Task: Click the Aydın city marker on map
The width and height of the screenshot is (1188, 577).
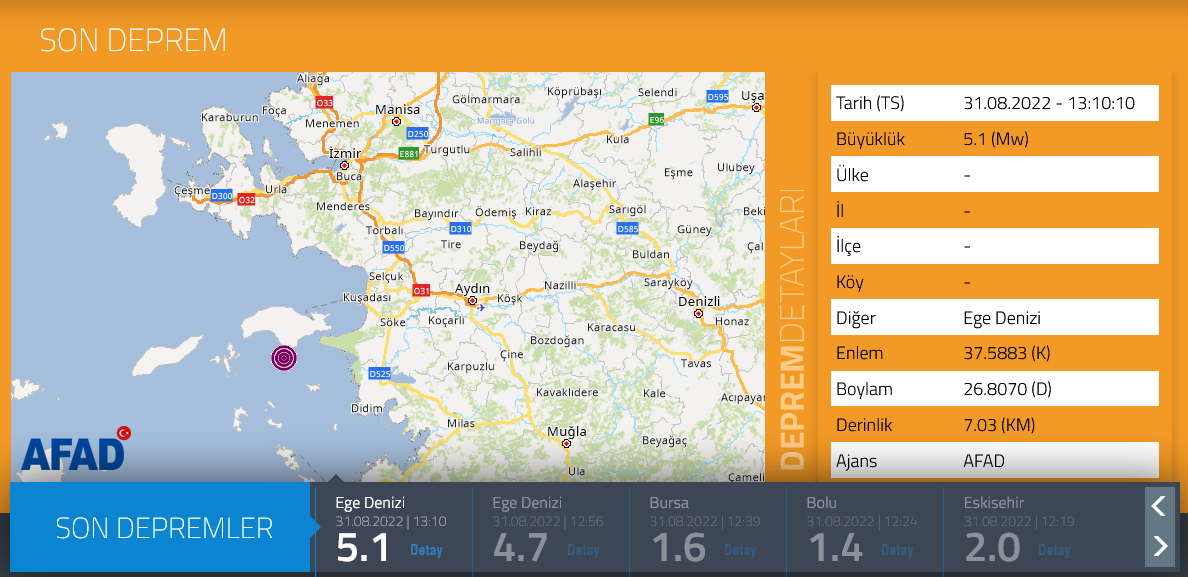Action: tap(472, 299)
